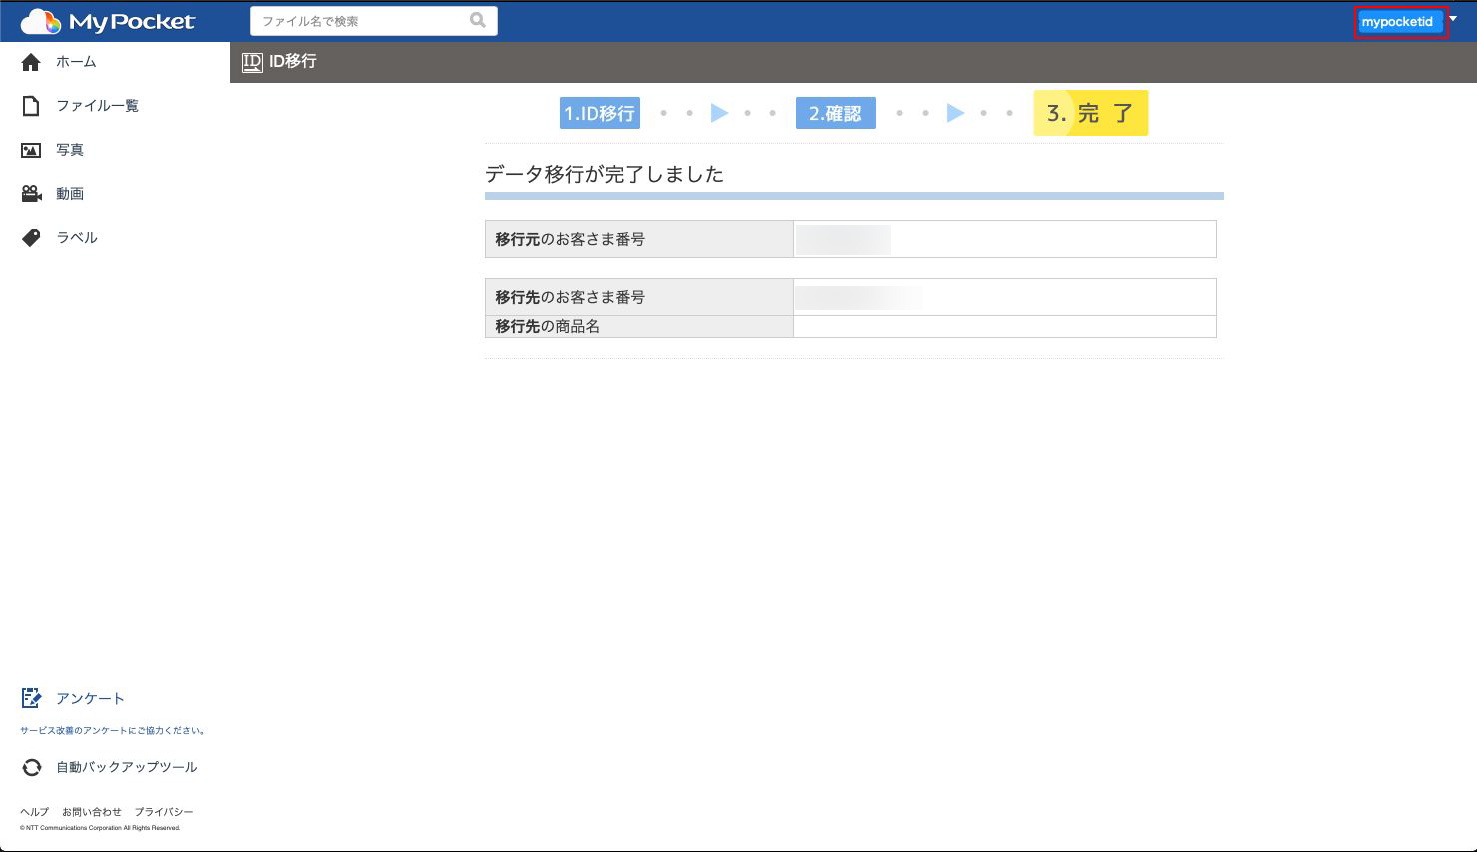Click the データ移行が完了しました heading
This screenshot has height=852, width=1477.
point(604,174)
